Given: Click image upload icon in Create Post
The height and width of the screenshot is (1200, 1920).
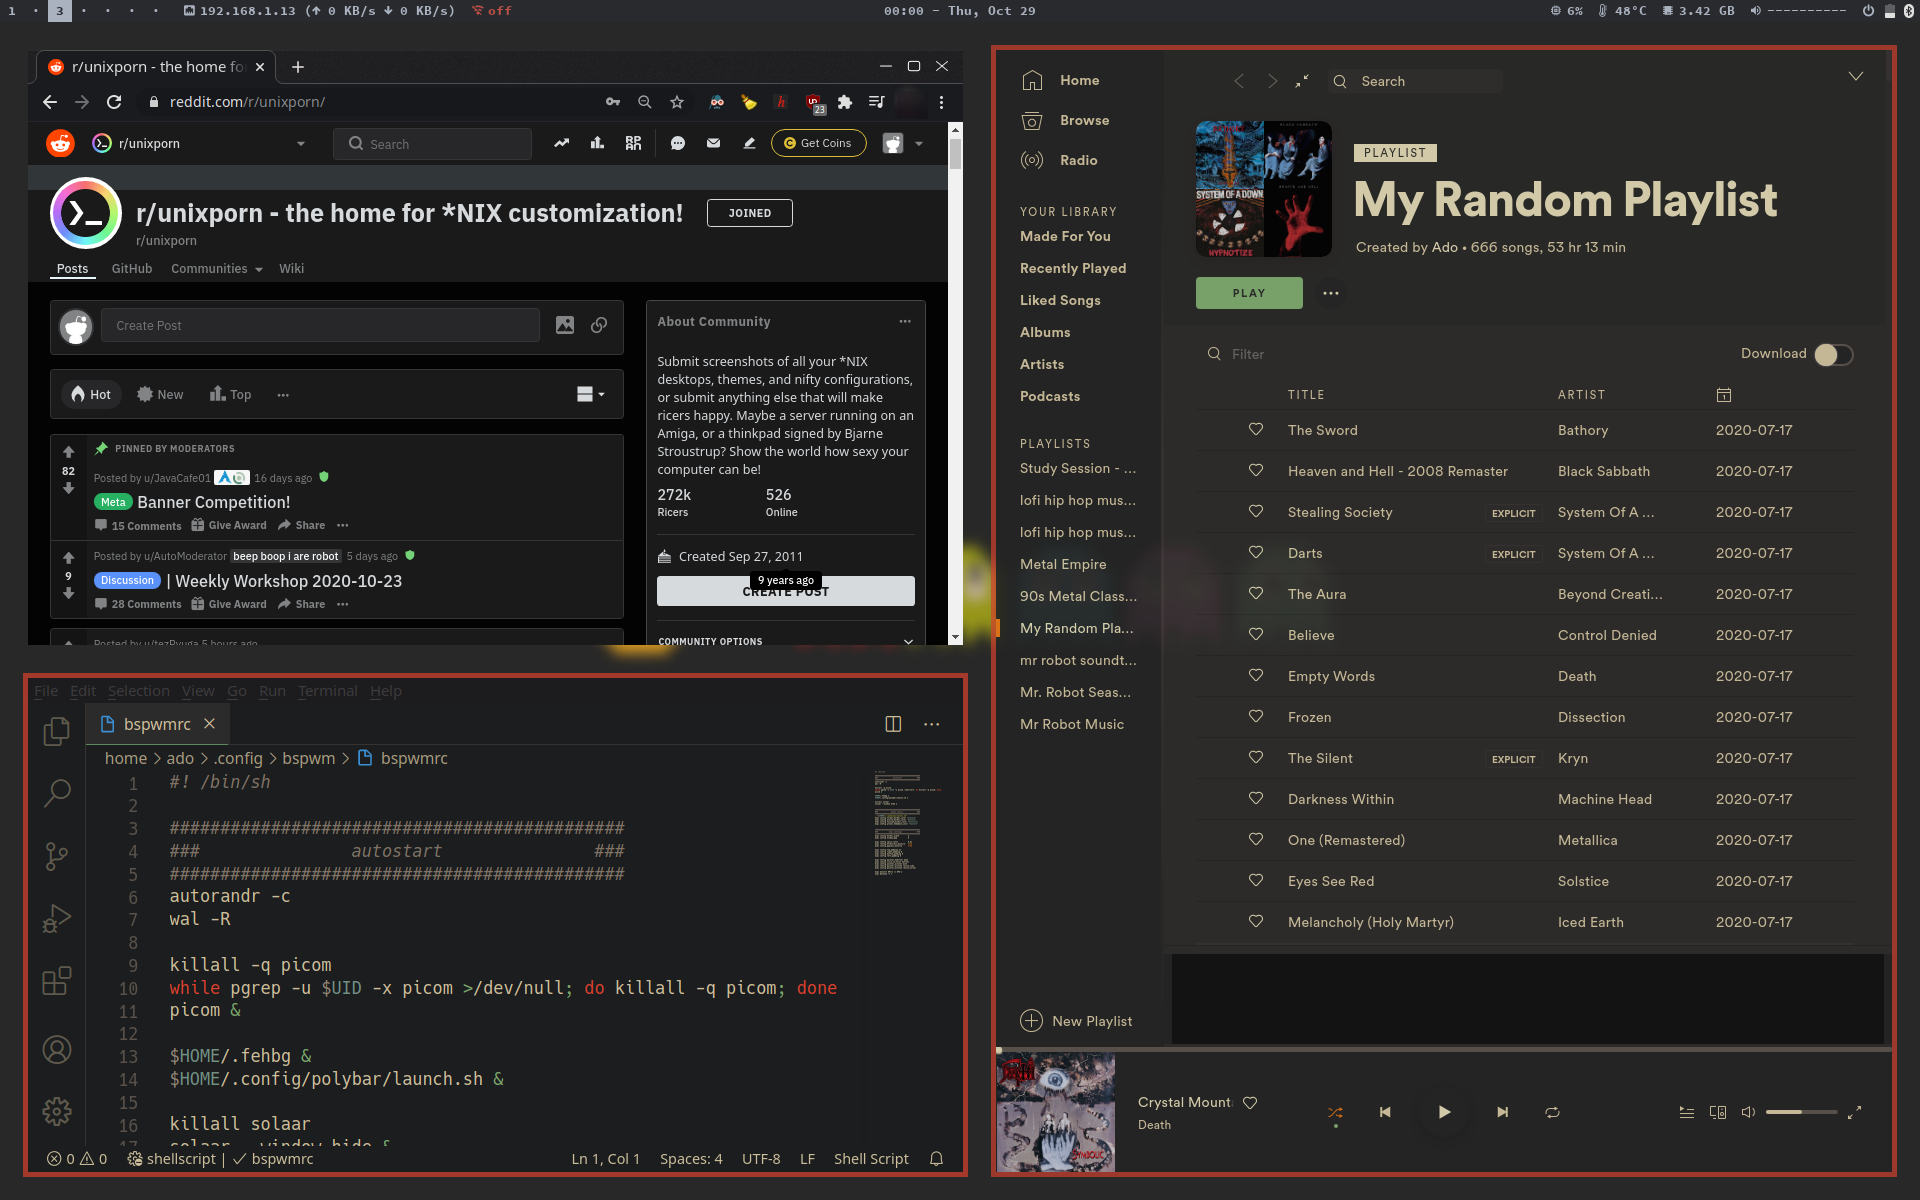Looking at the screenshot, I should [x=565, y=325].
